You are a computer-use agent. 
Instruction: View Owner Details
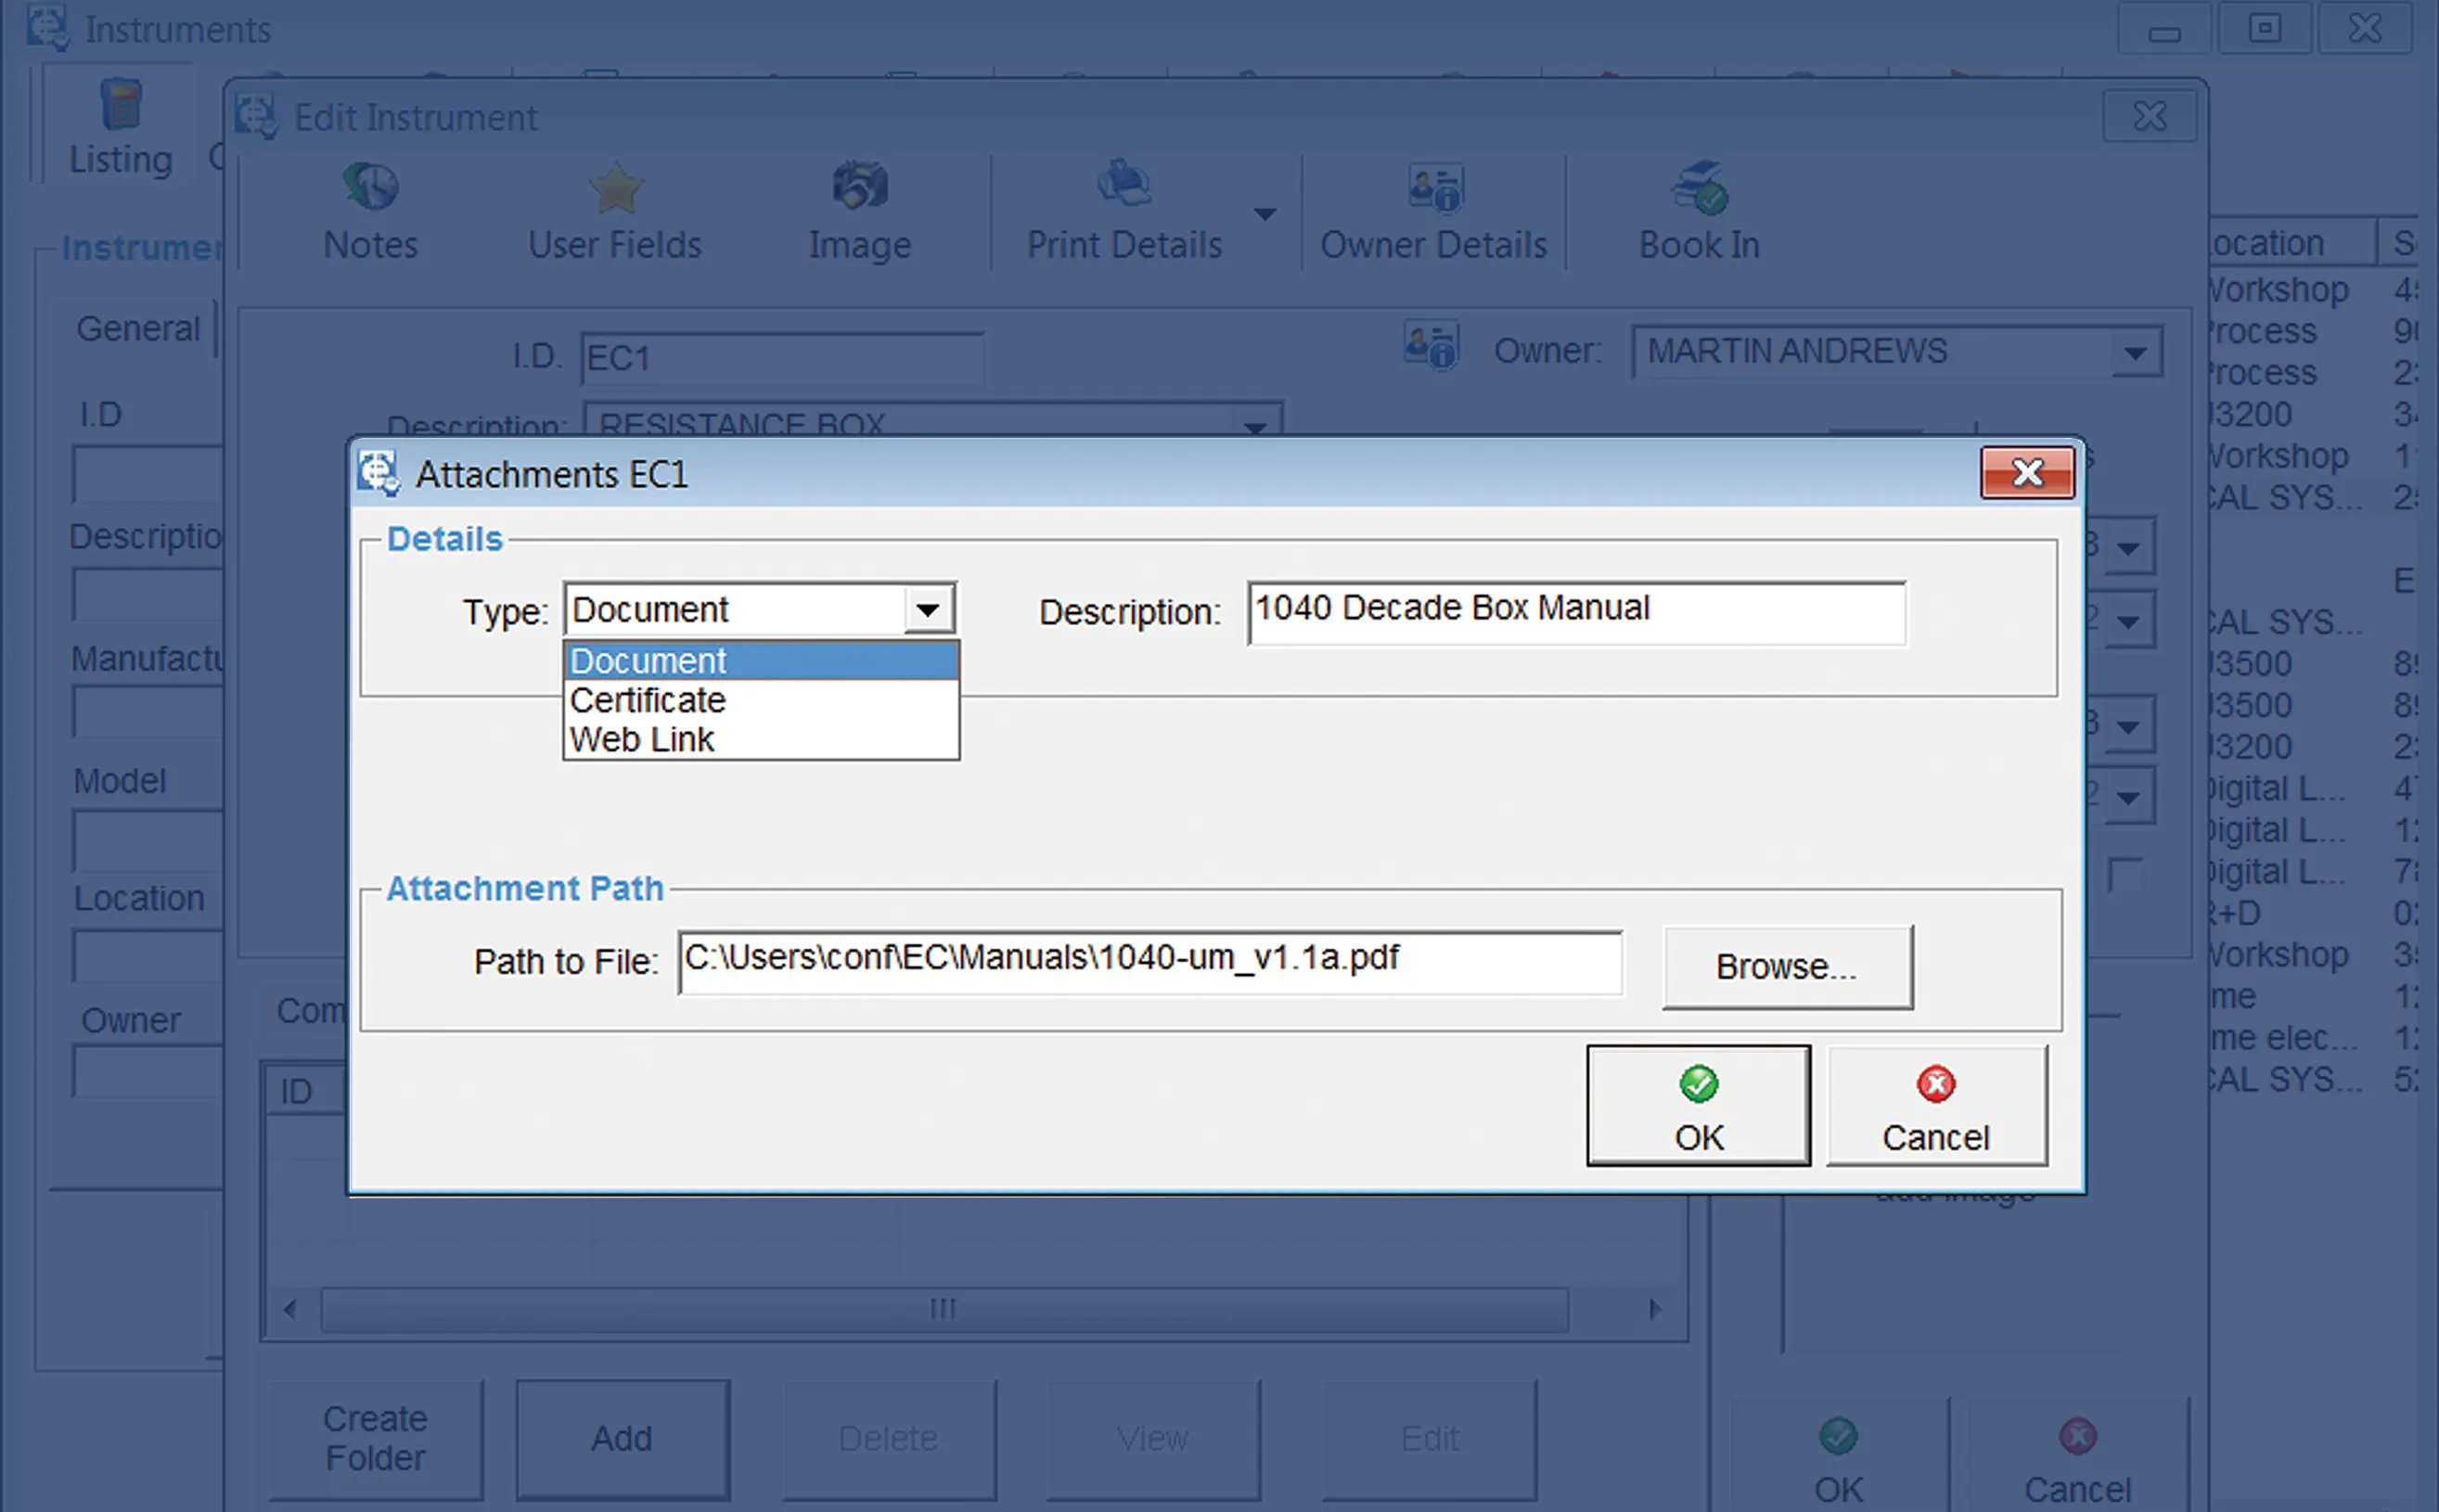1433,210
